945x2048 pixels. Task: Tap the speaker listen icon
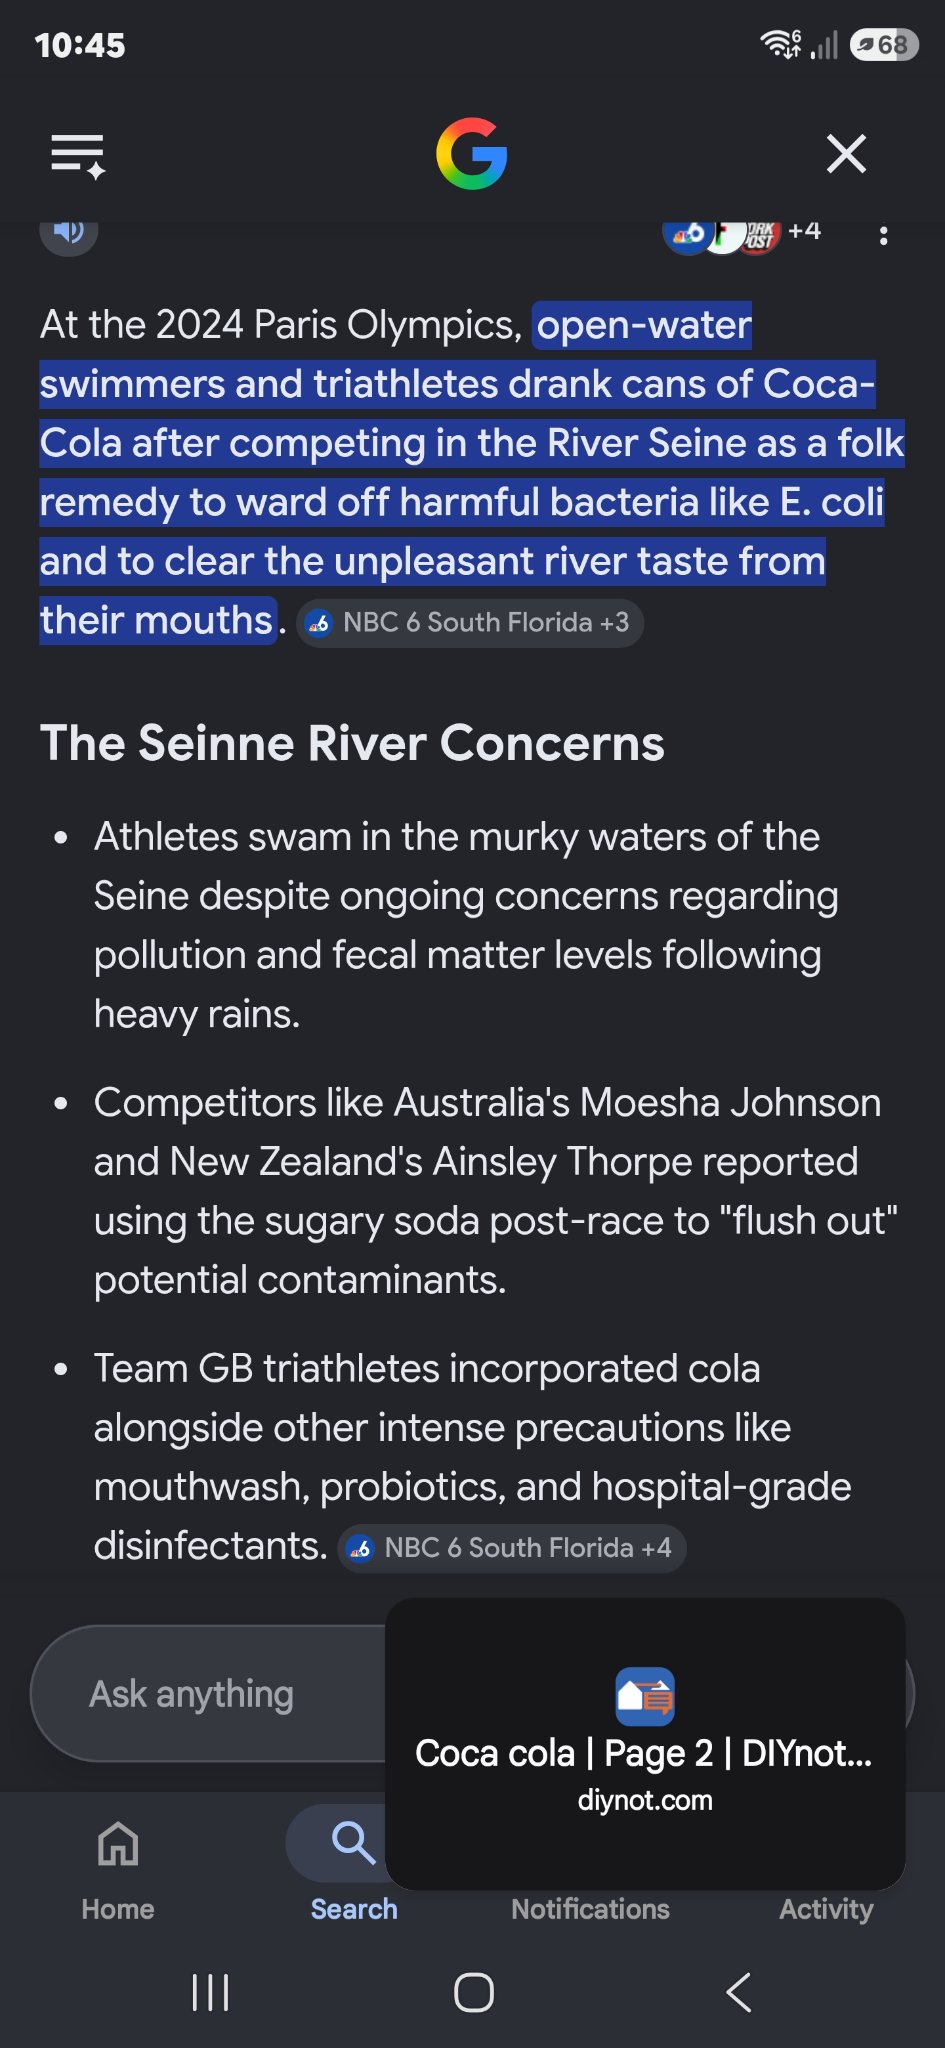69,232
